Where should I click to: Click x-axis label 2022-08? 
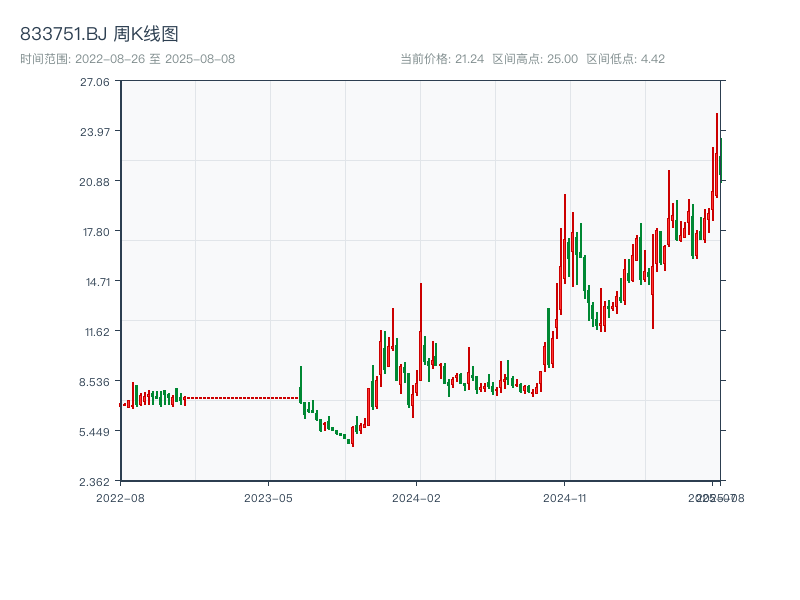[x=120, y=498]
